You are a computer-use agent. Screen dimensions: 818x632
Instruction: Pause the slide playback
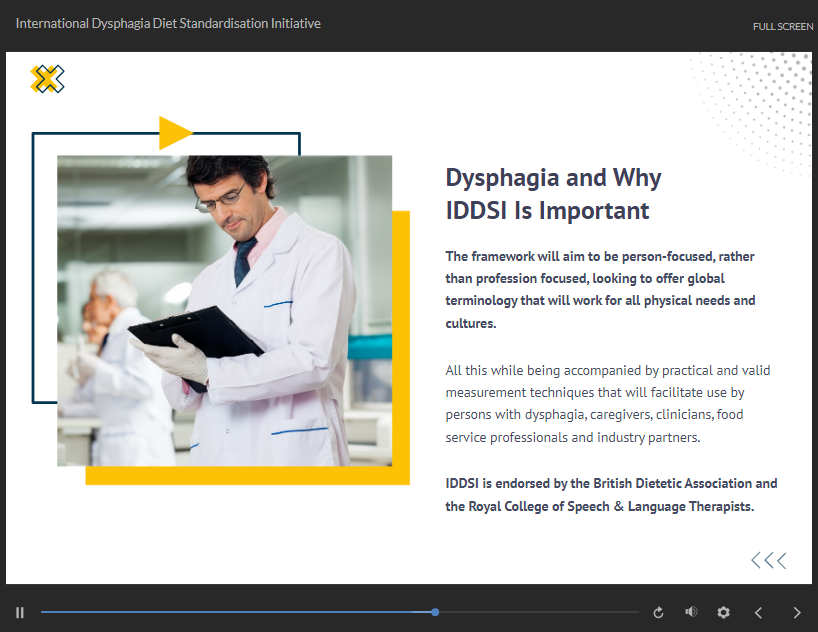[20, 612]
